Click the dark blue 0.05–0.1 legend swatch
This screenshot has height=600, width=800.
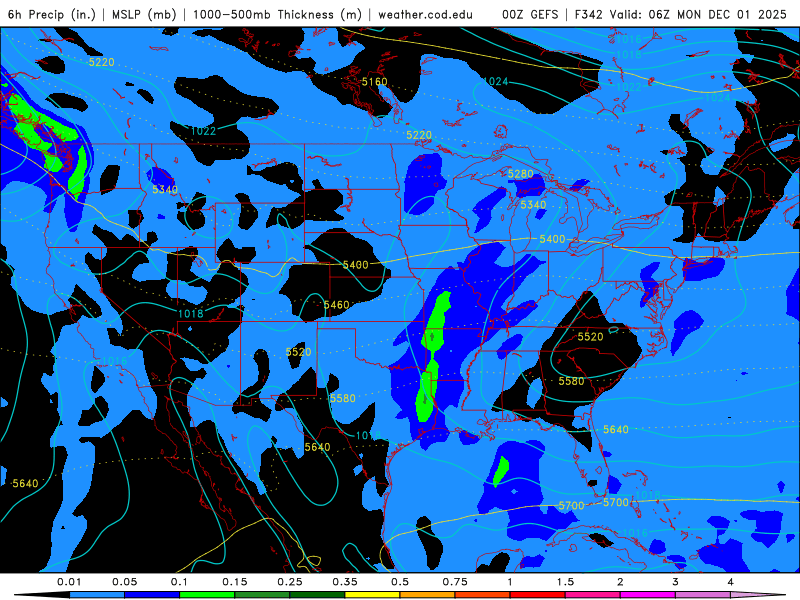(x=152, y=595)
